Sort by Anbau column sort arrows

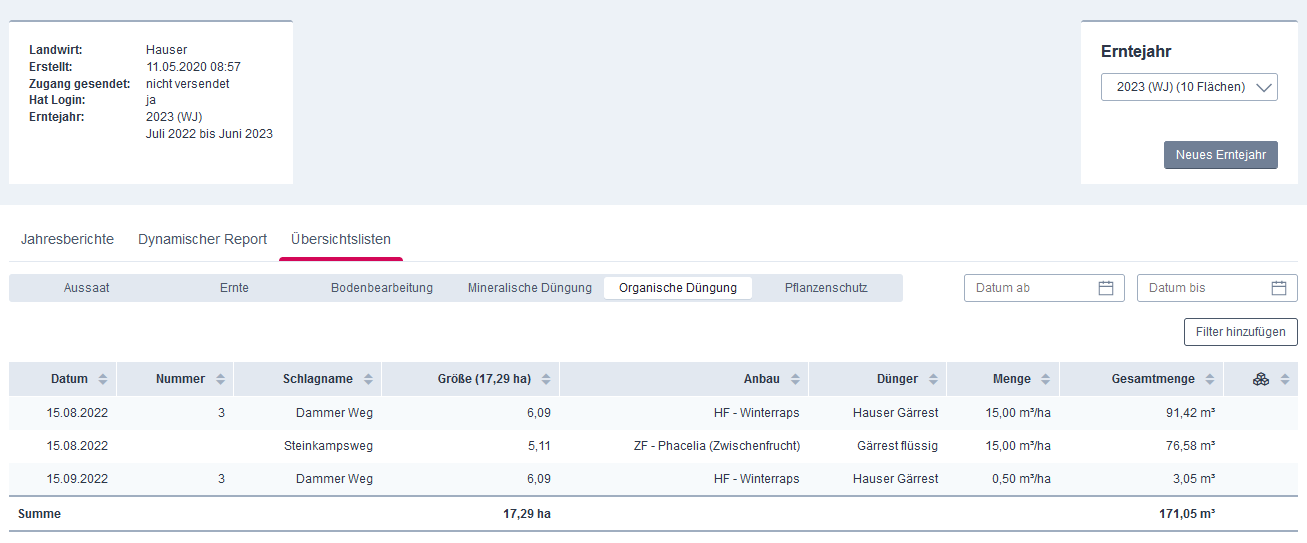click(x=795, y=380)
